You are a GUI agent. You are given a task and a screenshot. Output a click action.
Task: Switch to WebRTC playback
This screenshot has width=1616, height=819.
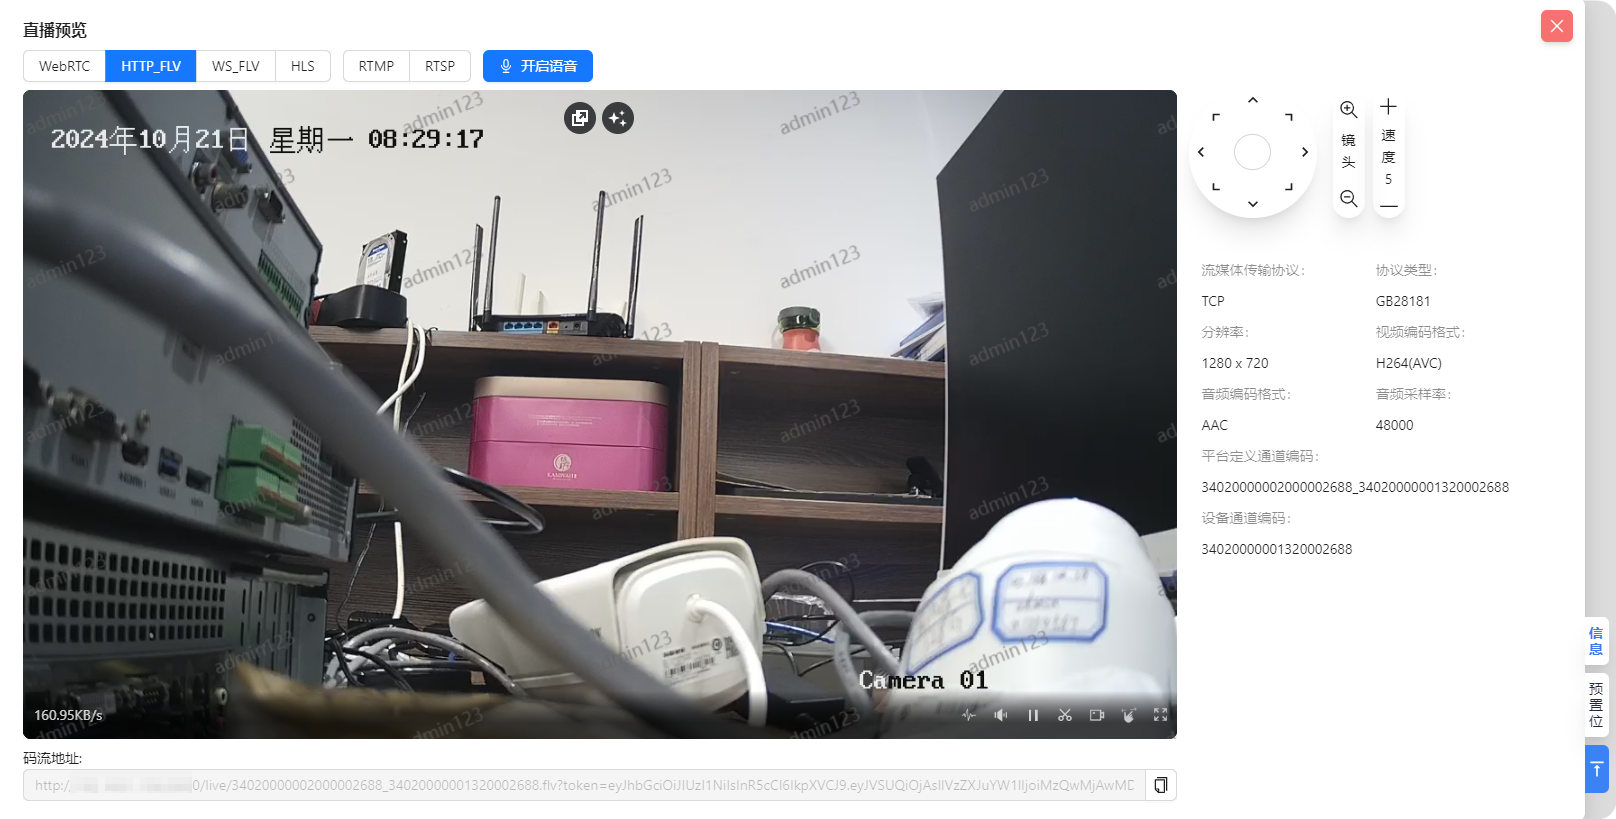click(64, 66)
